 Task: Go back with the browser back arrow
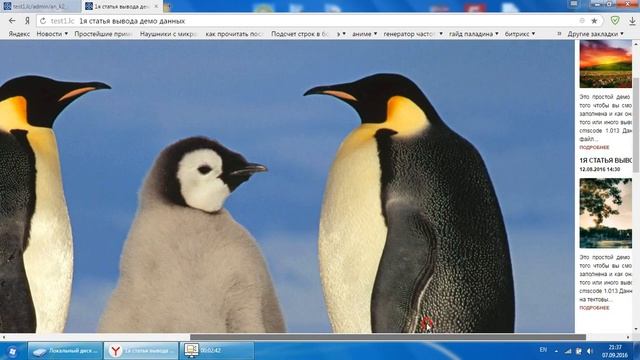12,20
